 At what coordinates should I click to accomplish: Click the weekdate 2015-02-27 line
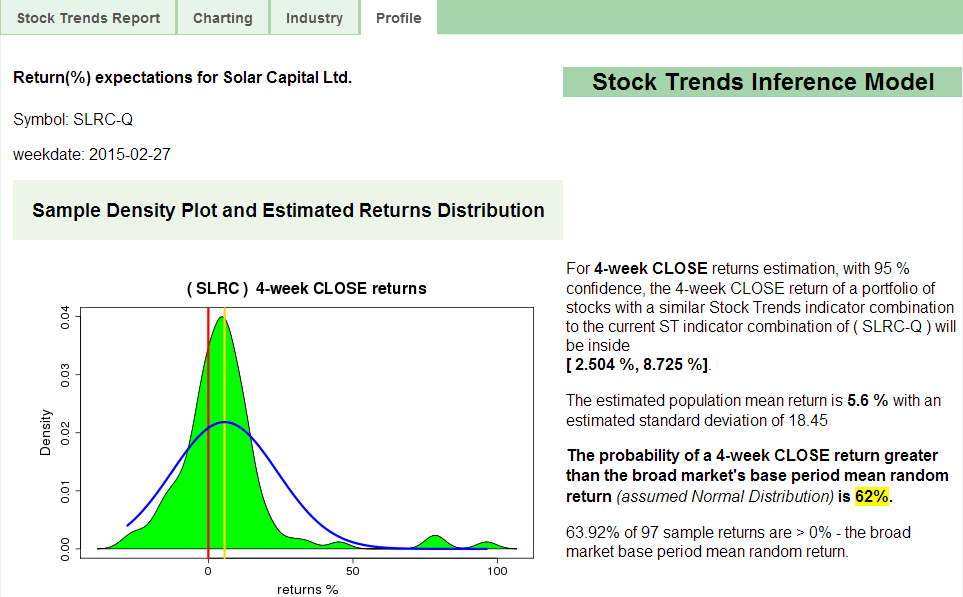(x=92, y=154)
